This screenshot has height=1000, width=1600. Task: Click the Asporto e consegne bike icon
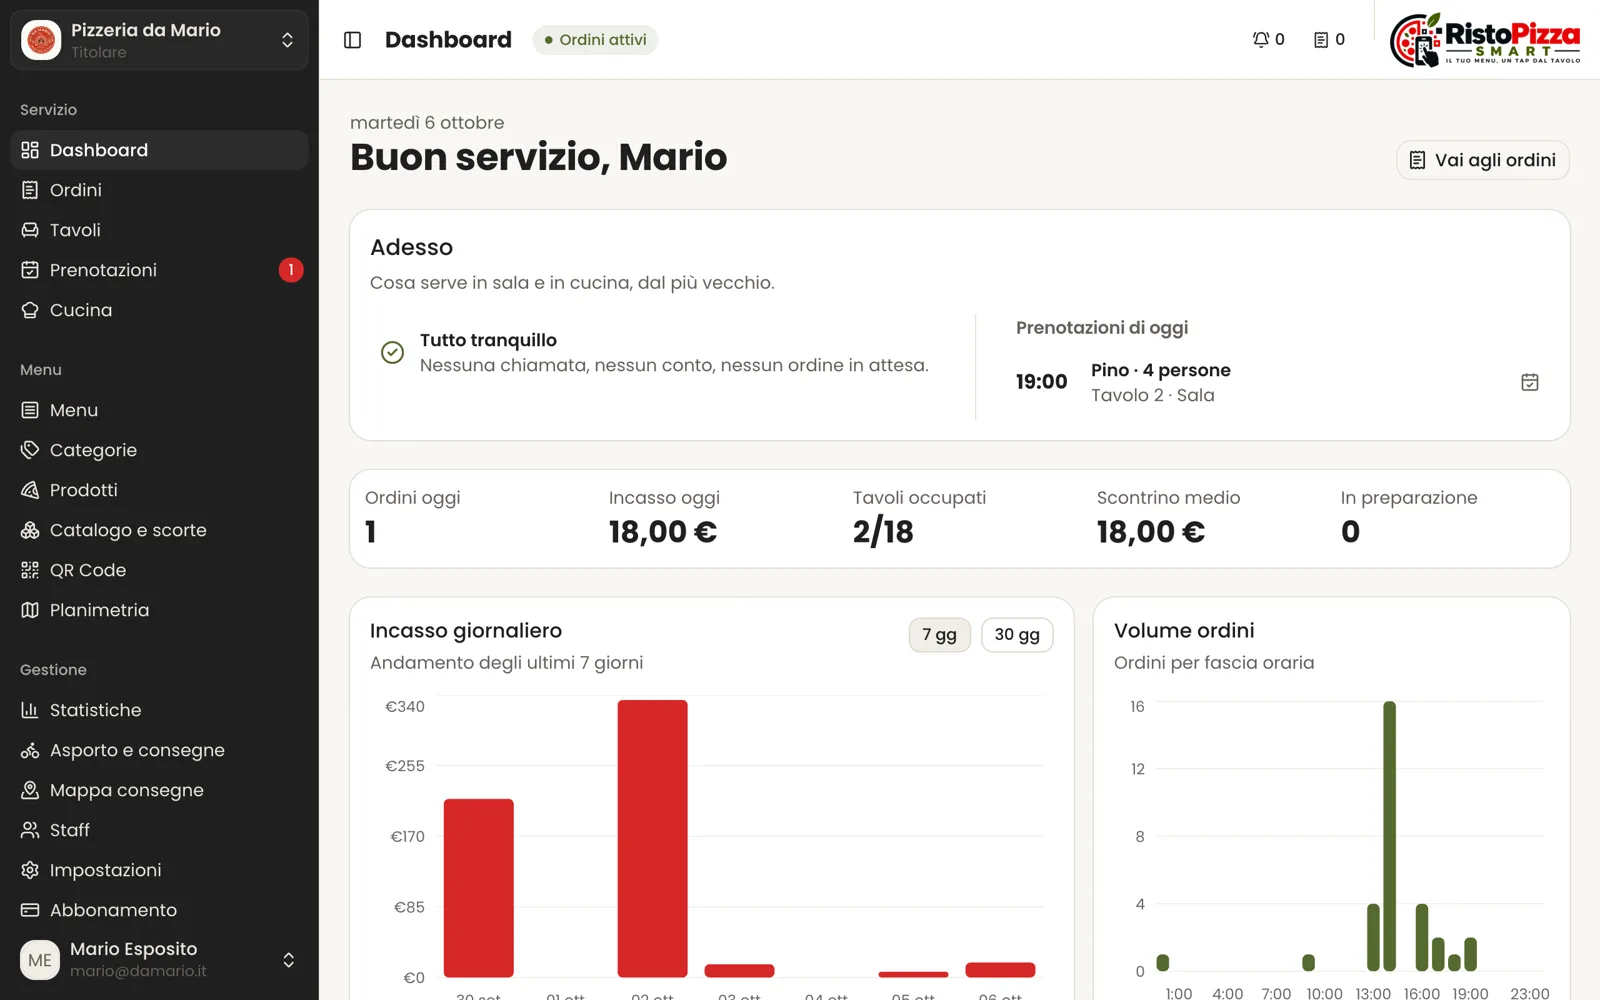click(x=30, y=750)
